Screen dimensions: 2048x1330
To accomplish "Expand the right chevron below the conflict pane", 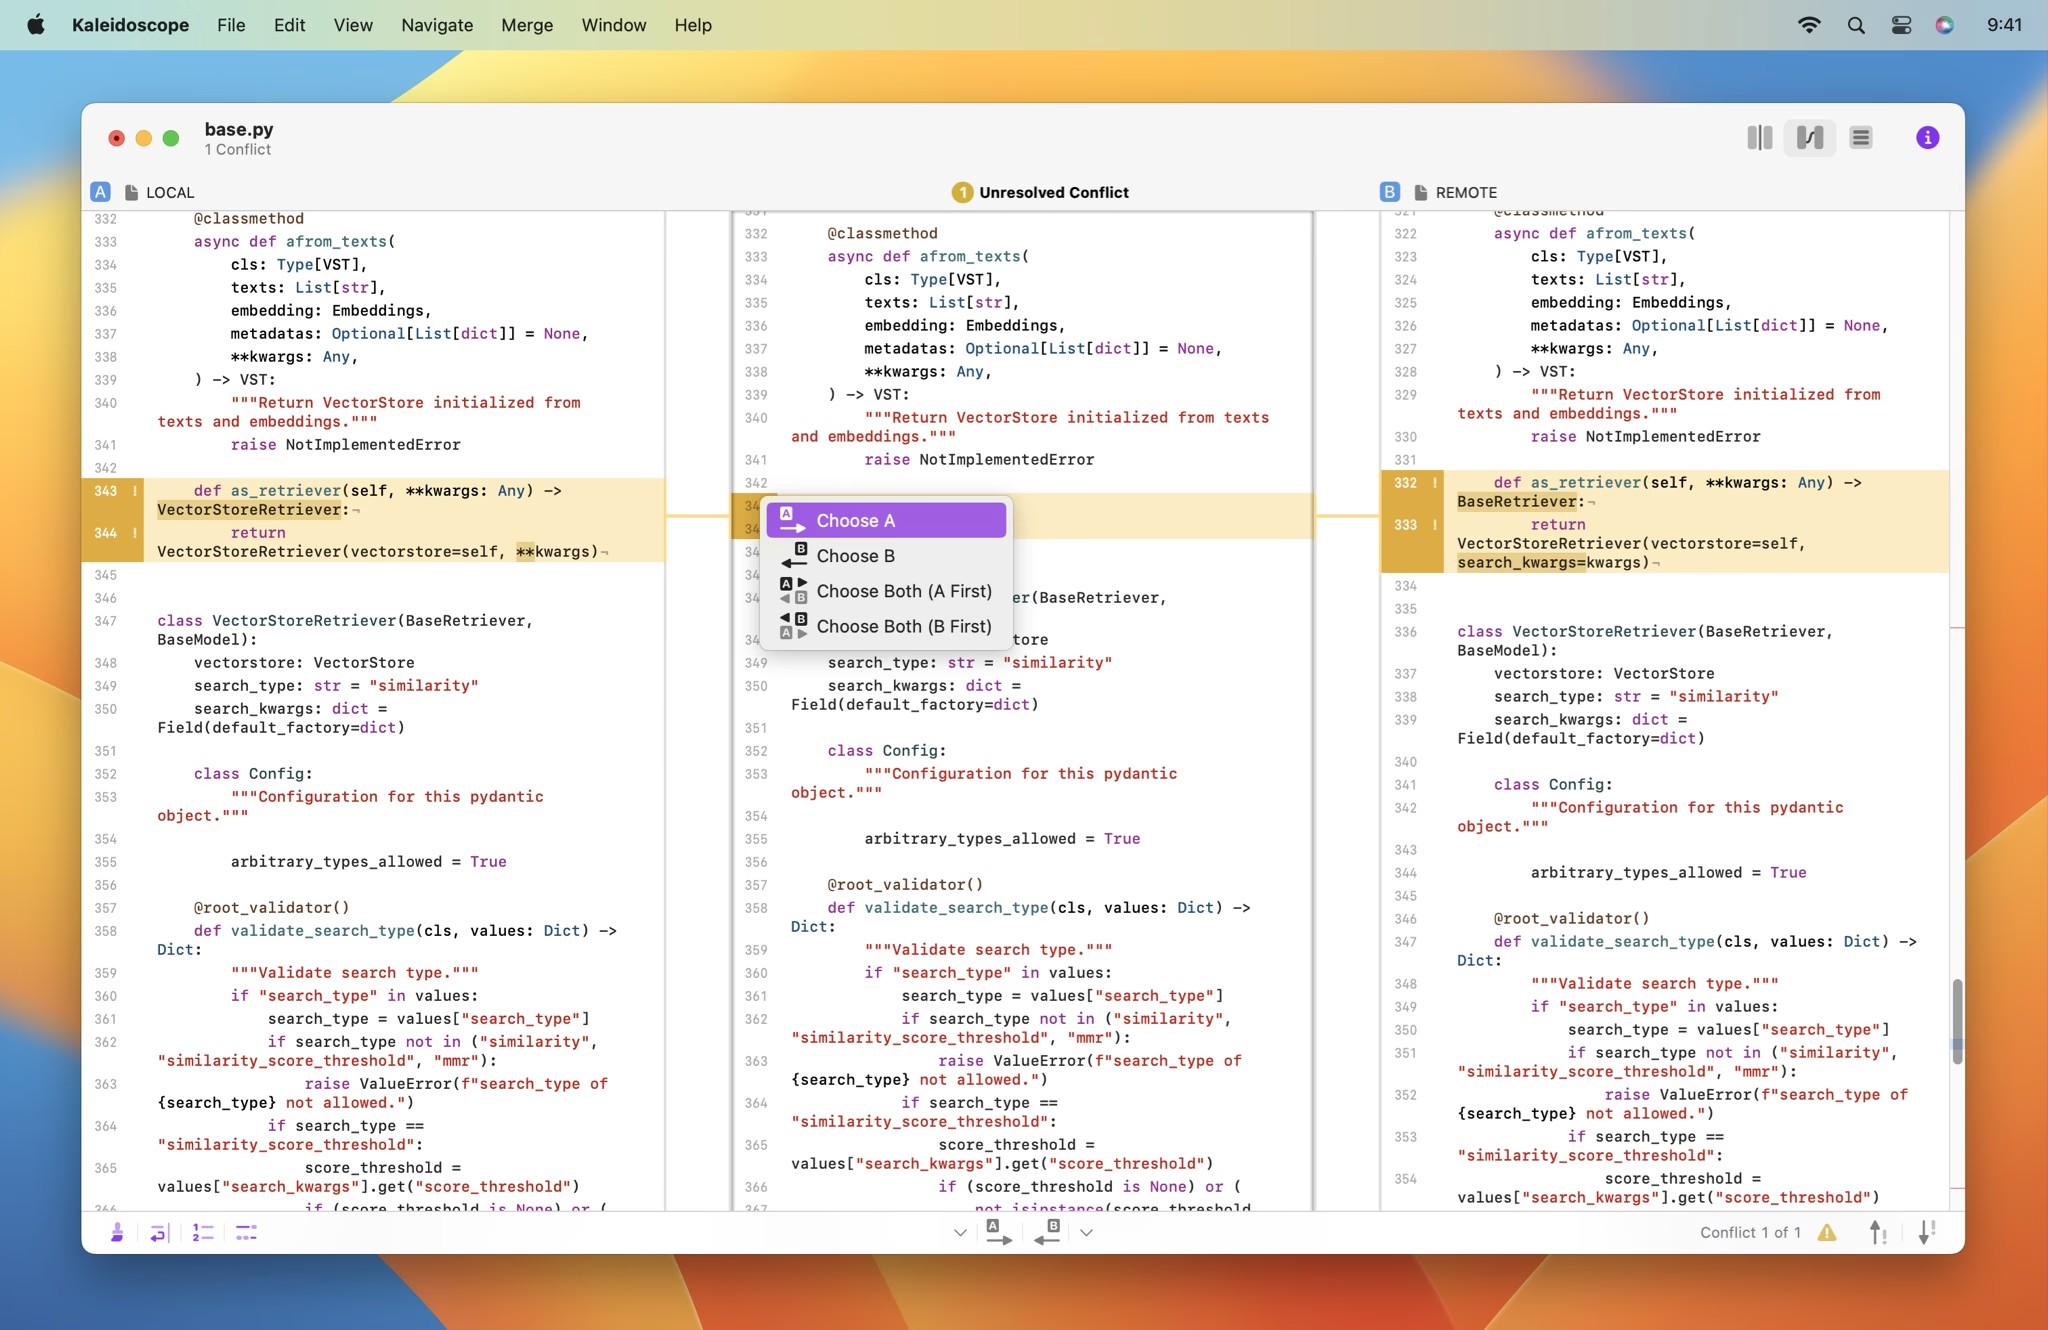I will coord(1086,1232).
